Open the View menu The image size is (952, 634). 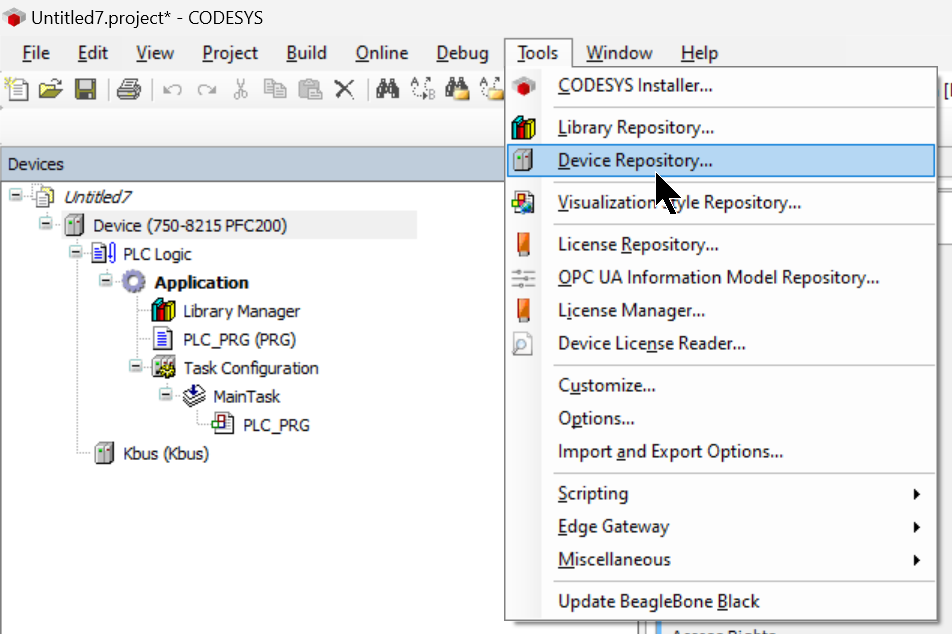(155, 53)
